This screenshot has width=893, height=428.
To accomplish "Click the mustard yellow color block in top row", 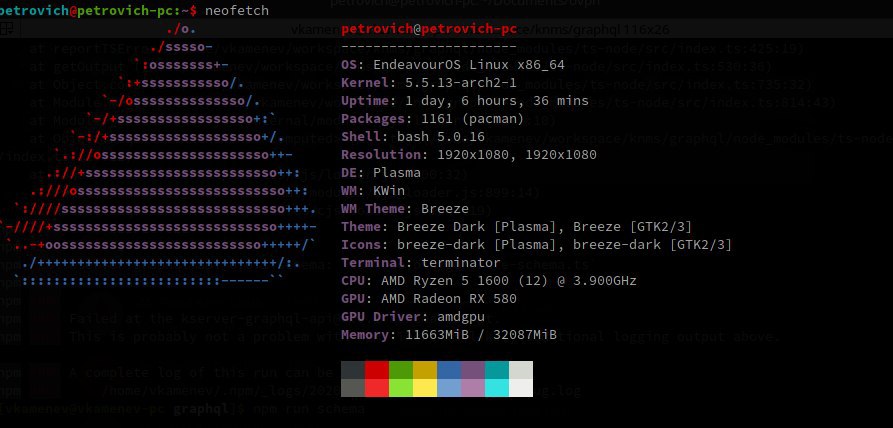I will coord(425,370).
